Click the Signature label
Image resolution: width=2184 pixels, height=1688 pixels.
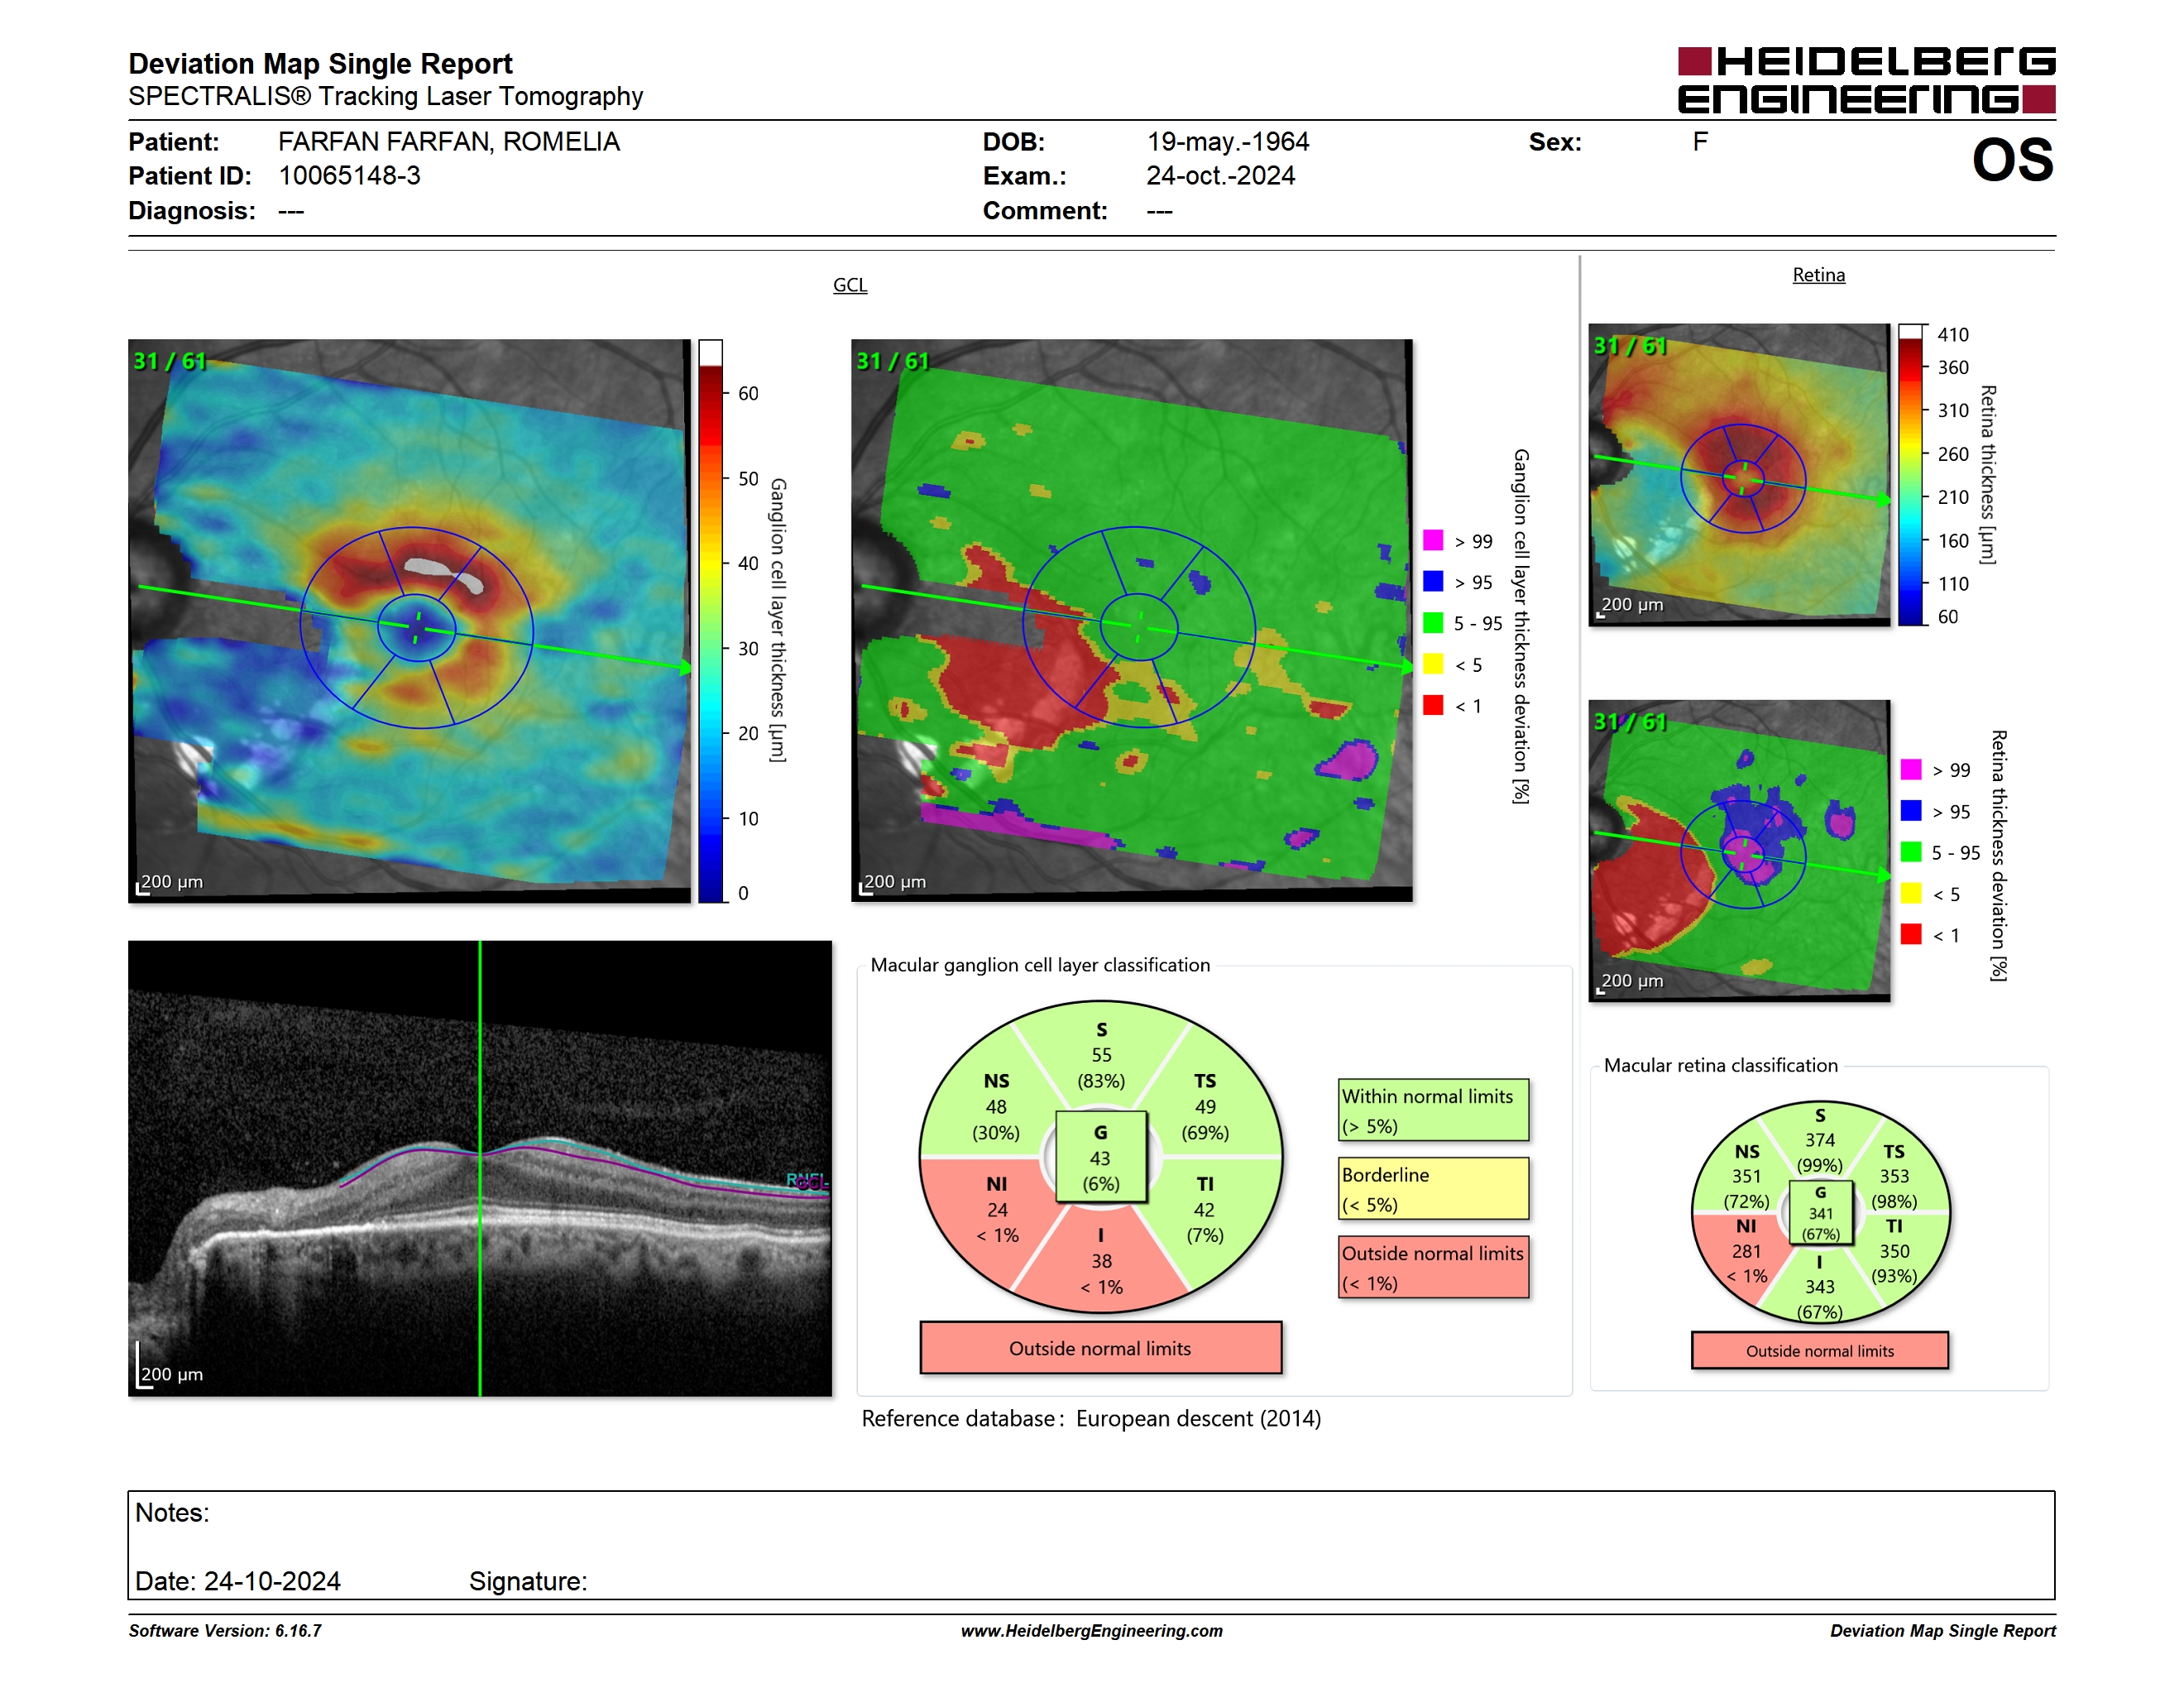pos(528,1581)
